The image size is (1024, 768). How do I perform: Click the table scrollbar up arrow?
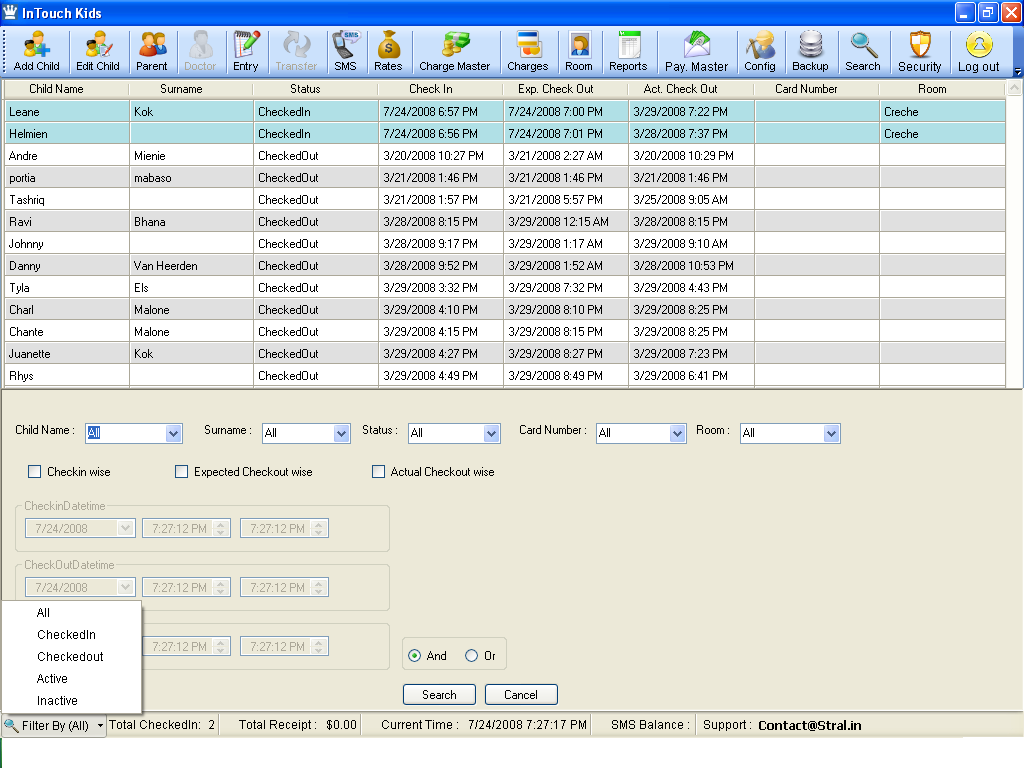pyautogui.click(x=1014, y=88)
